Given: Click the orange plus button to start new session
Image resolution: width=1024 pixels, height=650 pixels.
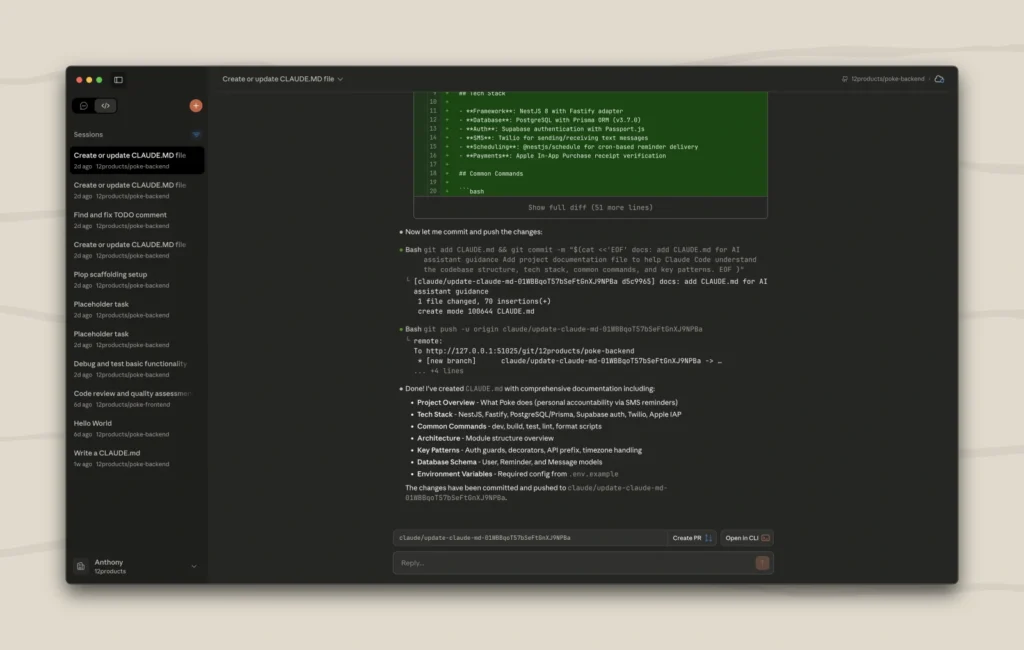Looking at the screenshot, I should [x=196, y=105].
